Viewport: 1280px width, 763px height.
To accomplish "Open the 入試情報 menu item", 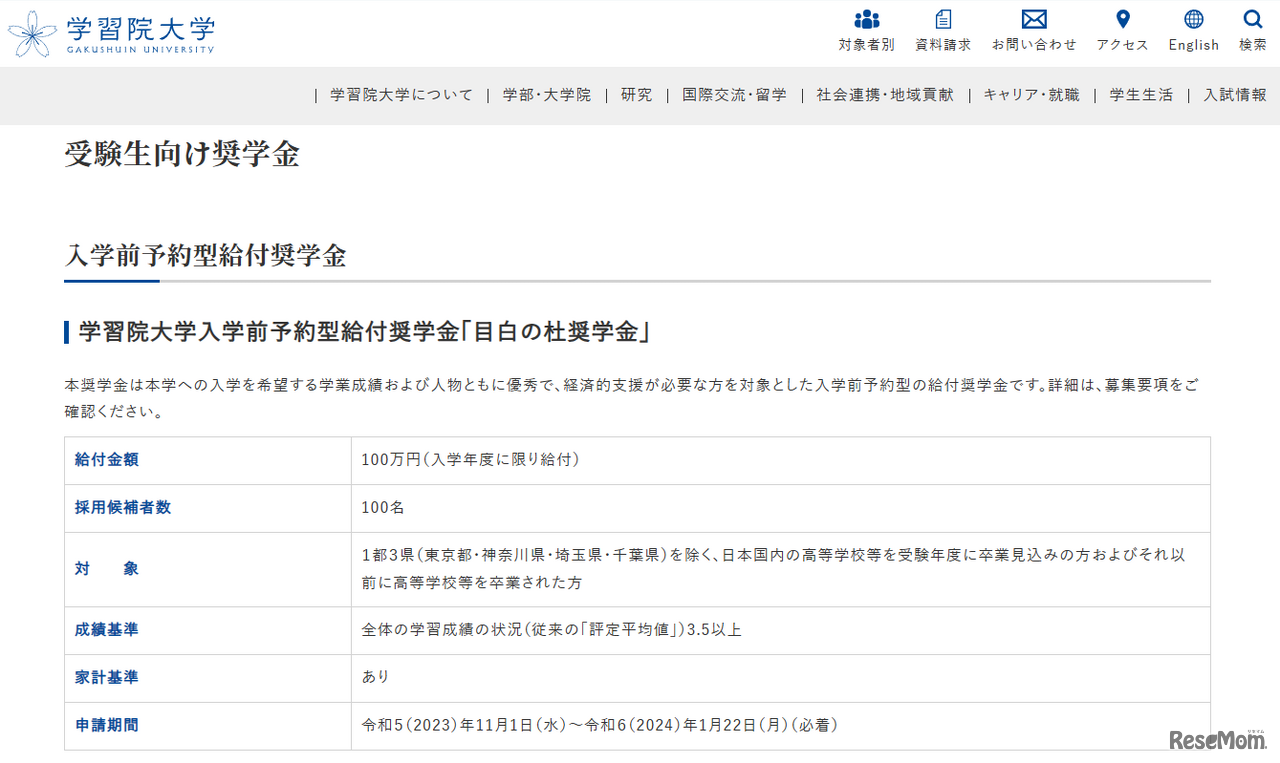I will (1235, 95).
